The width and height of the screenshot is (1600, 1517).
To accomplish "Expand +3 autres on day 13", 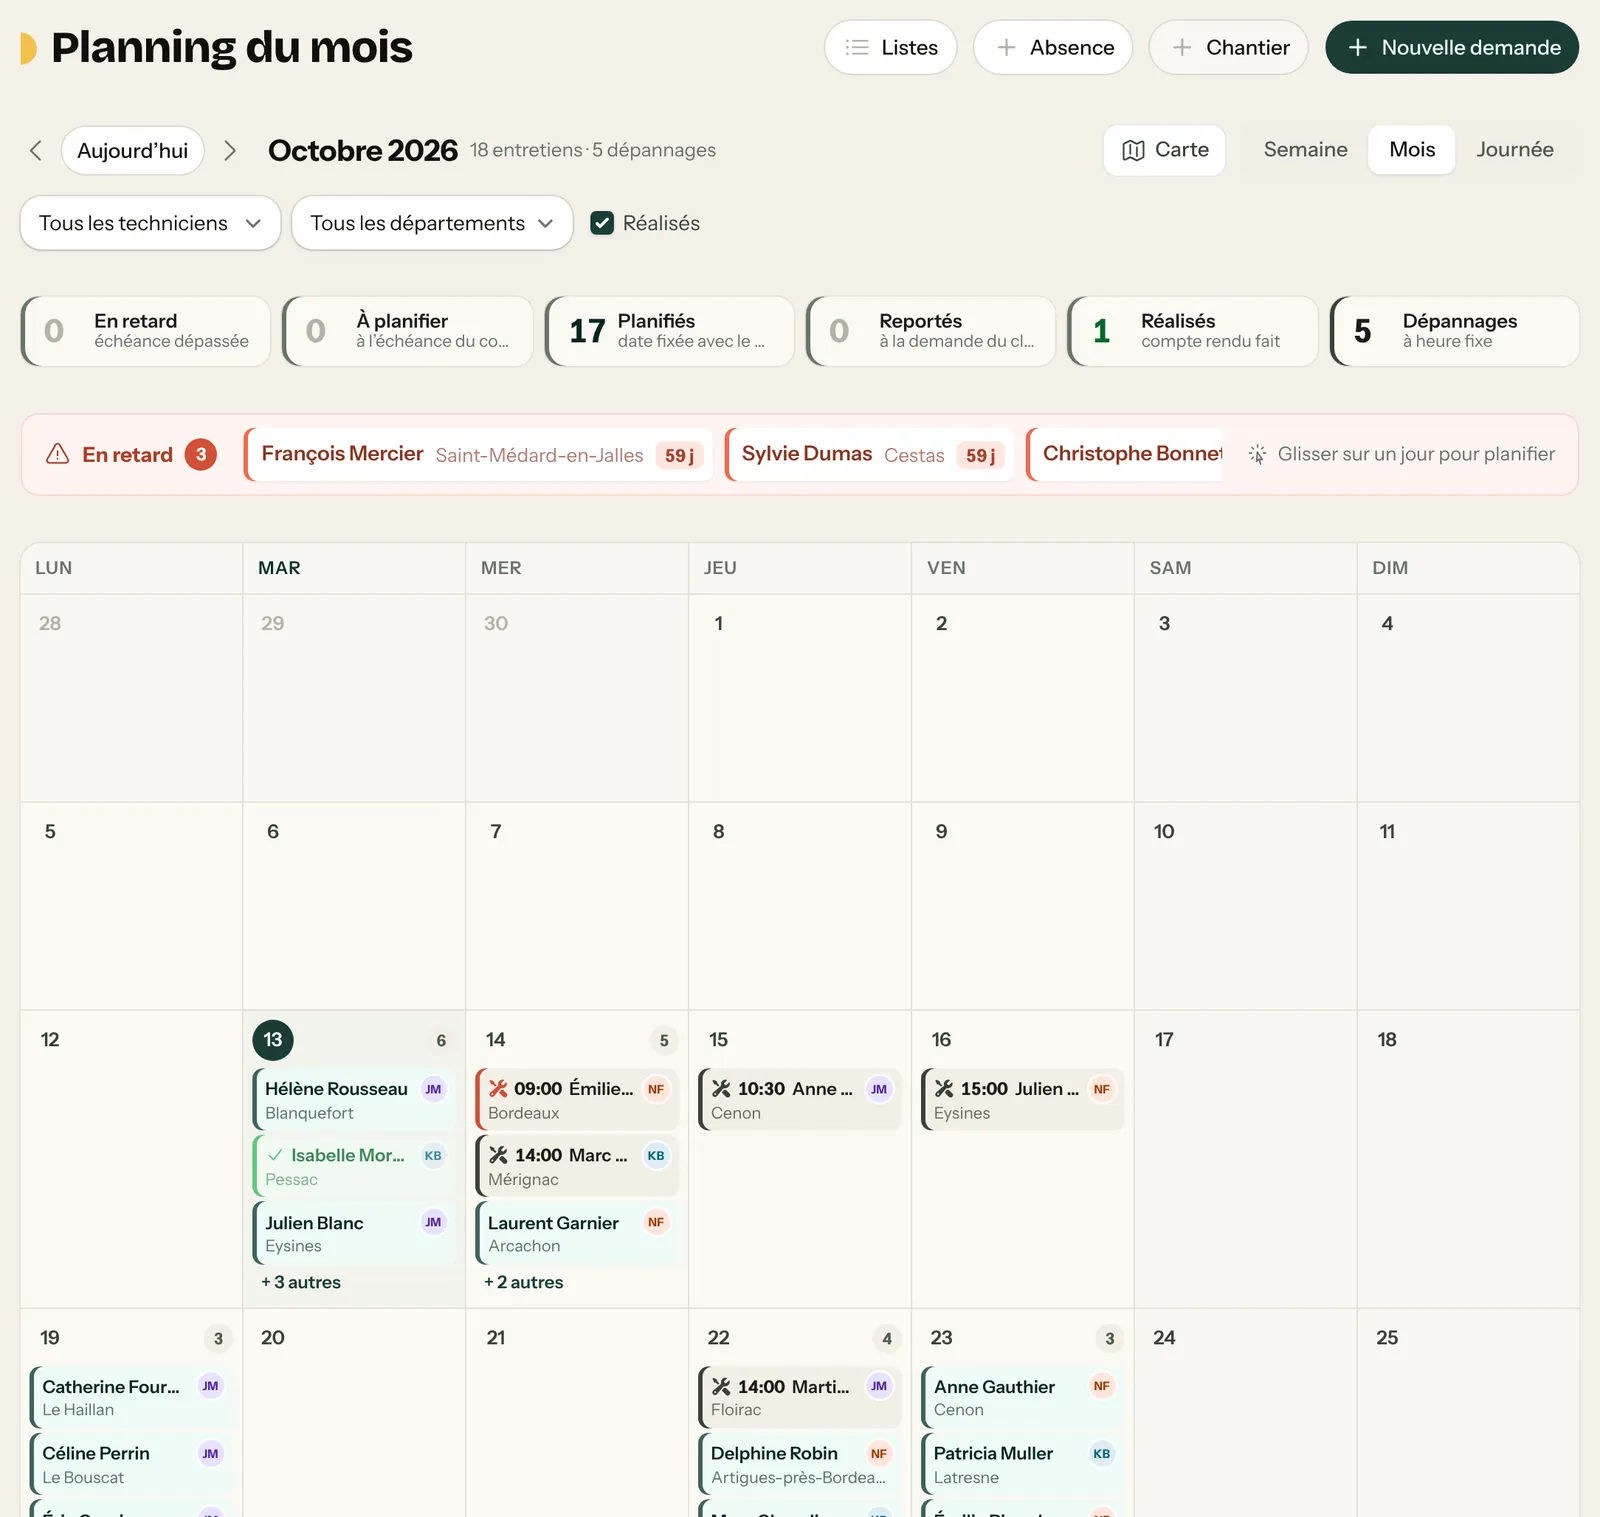I will (x=301, y=1282).
